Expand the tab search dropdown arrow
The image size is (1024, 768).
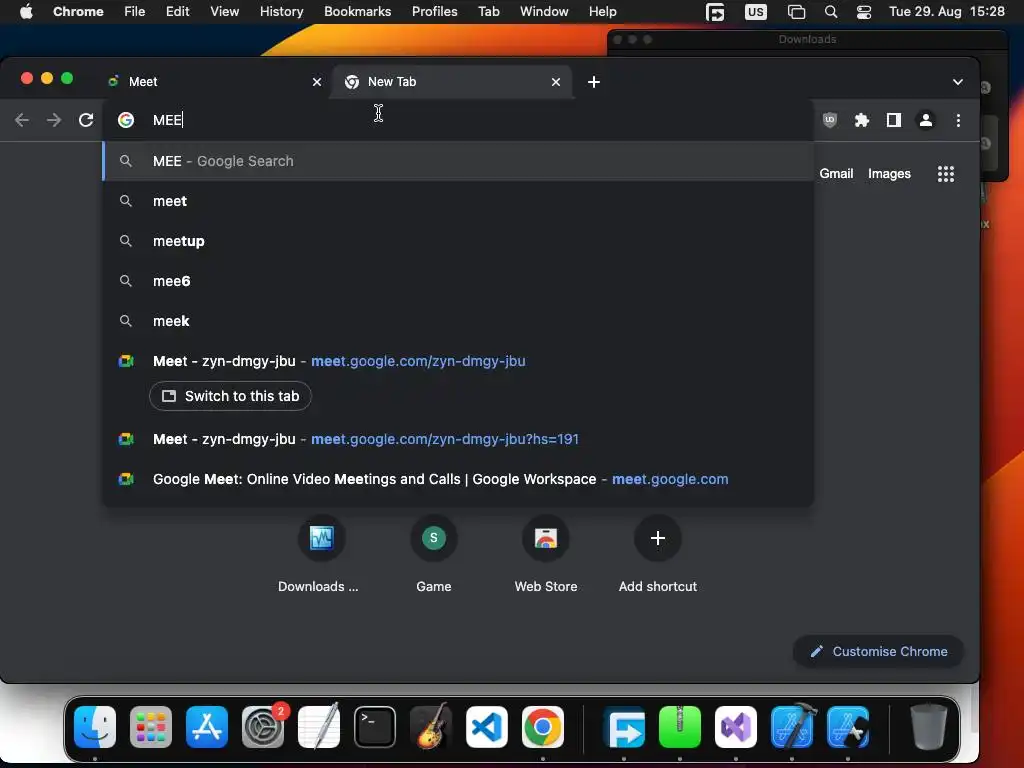pyautogui.click(x=957, y=82)
